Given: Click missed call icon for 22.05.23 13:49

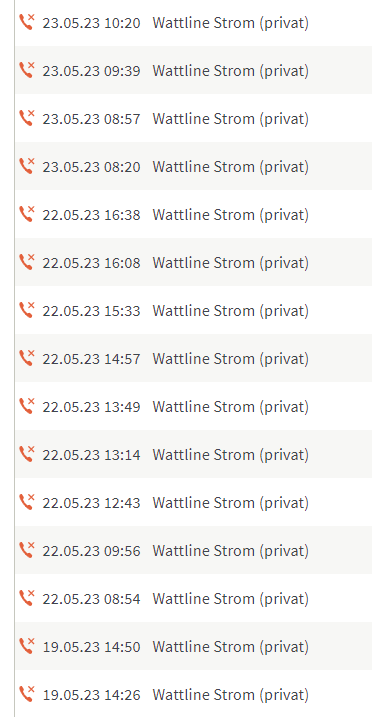Looking at the screenshot, I should [x=27, y=406].
